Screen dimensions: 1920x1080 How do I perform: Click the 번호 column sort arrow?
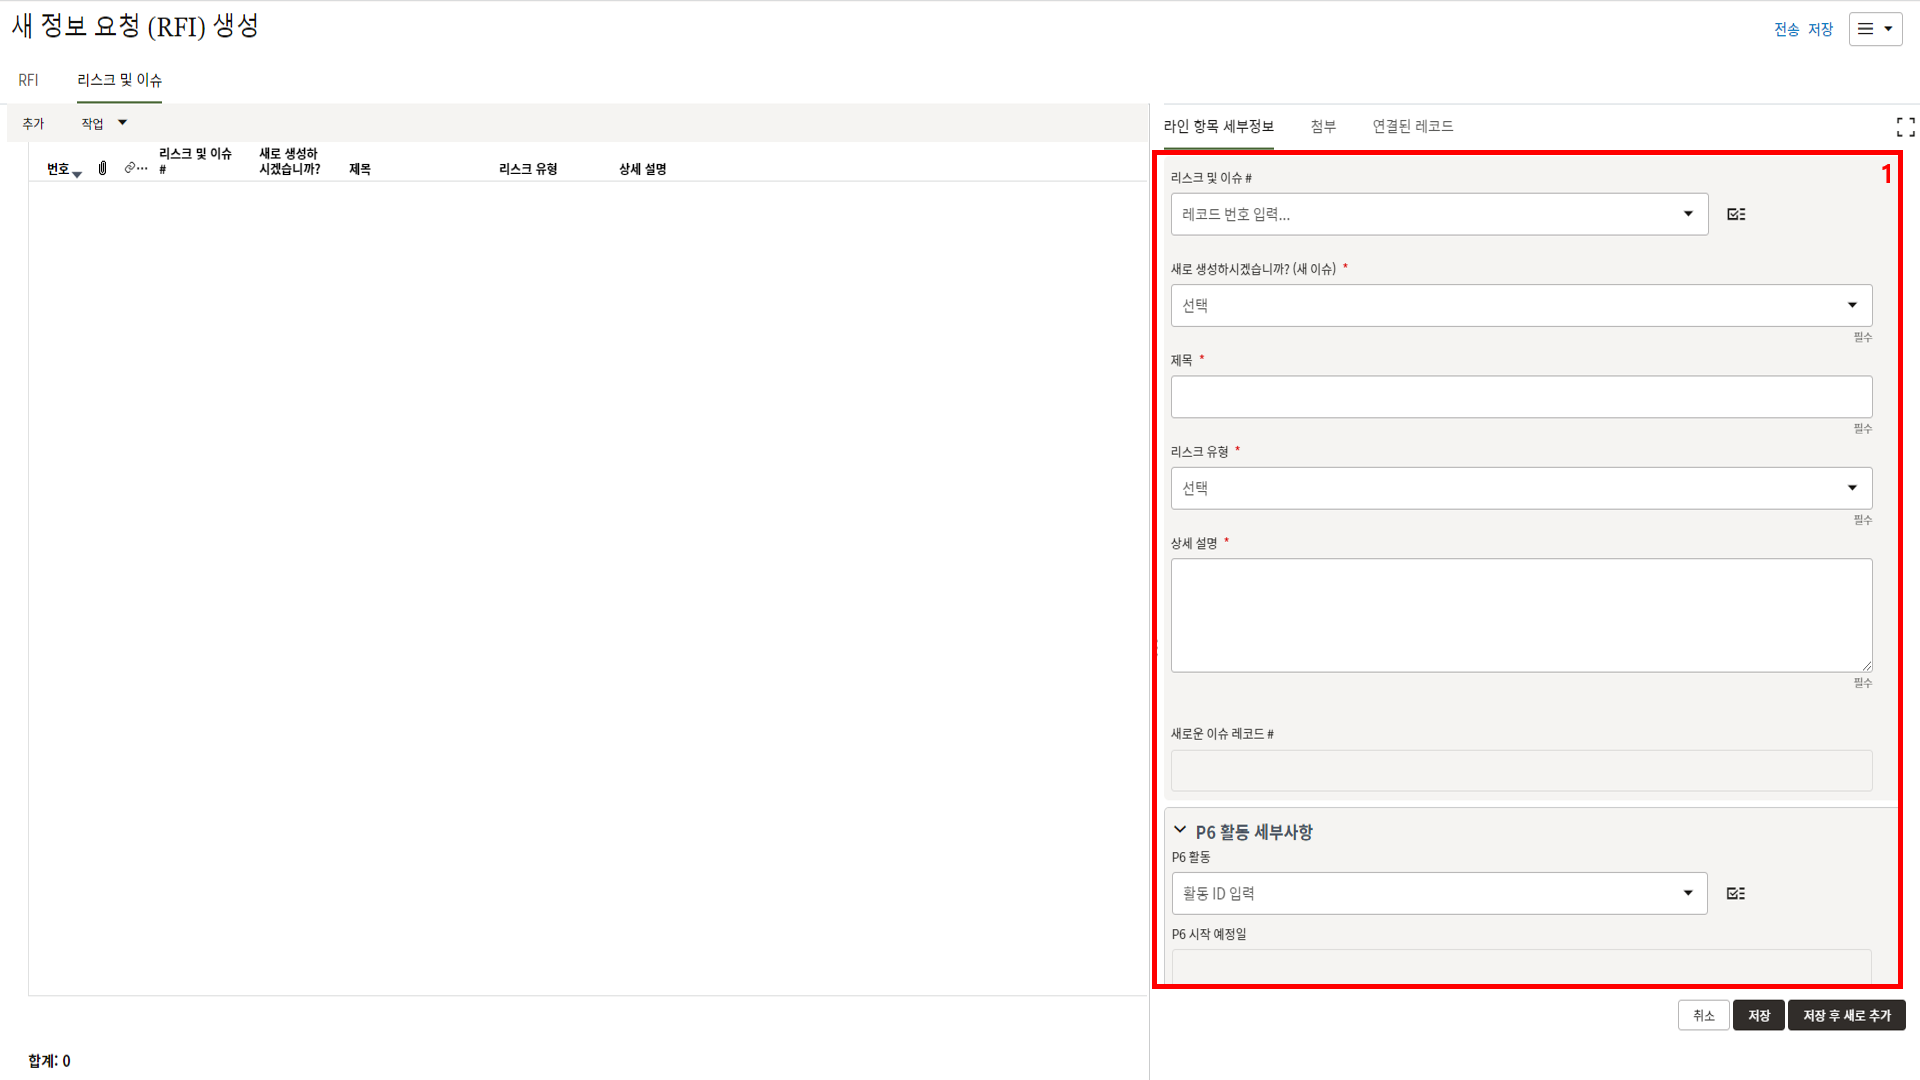coord(77,175)
